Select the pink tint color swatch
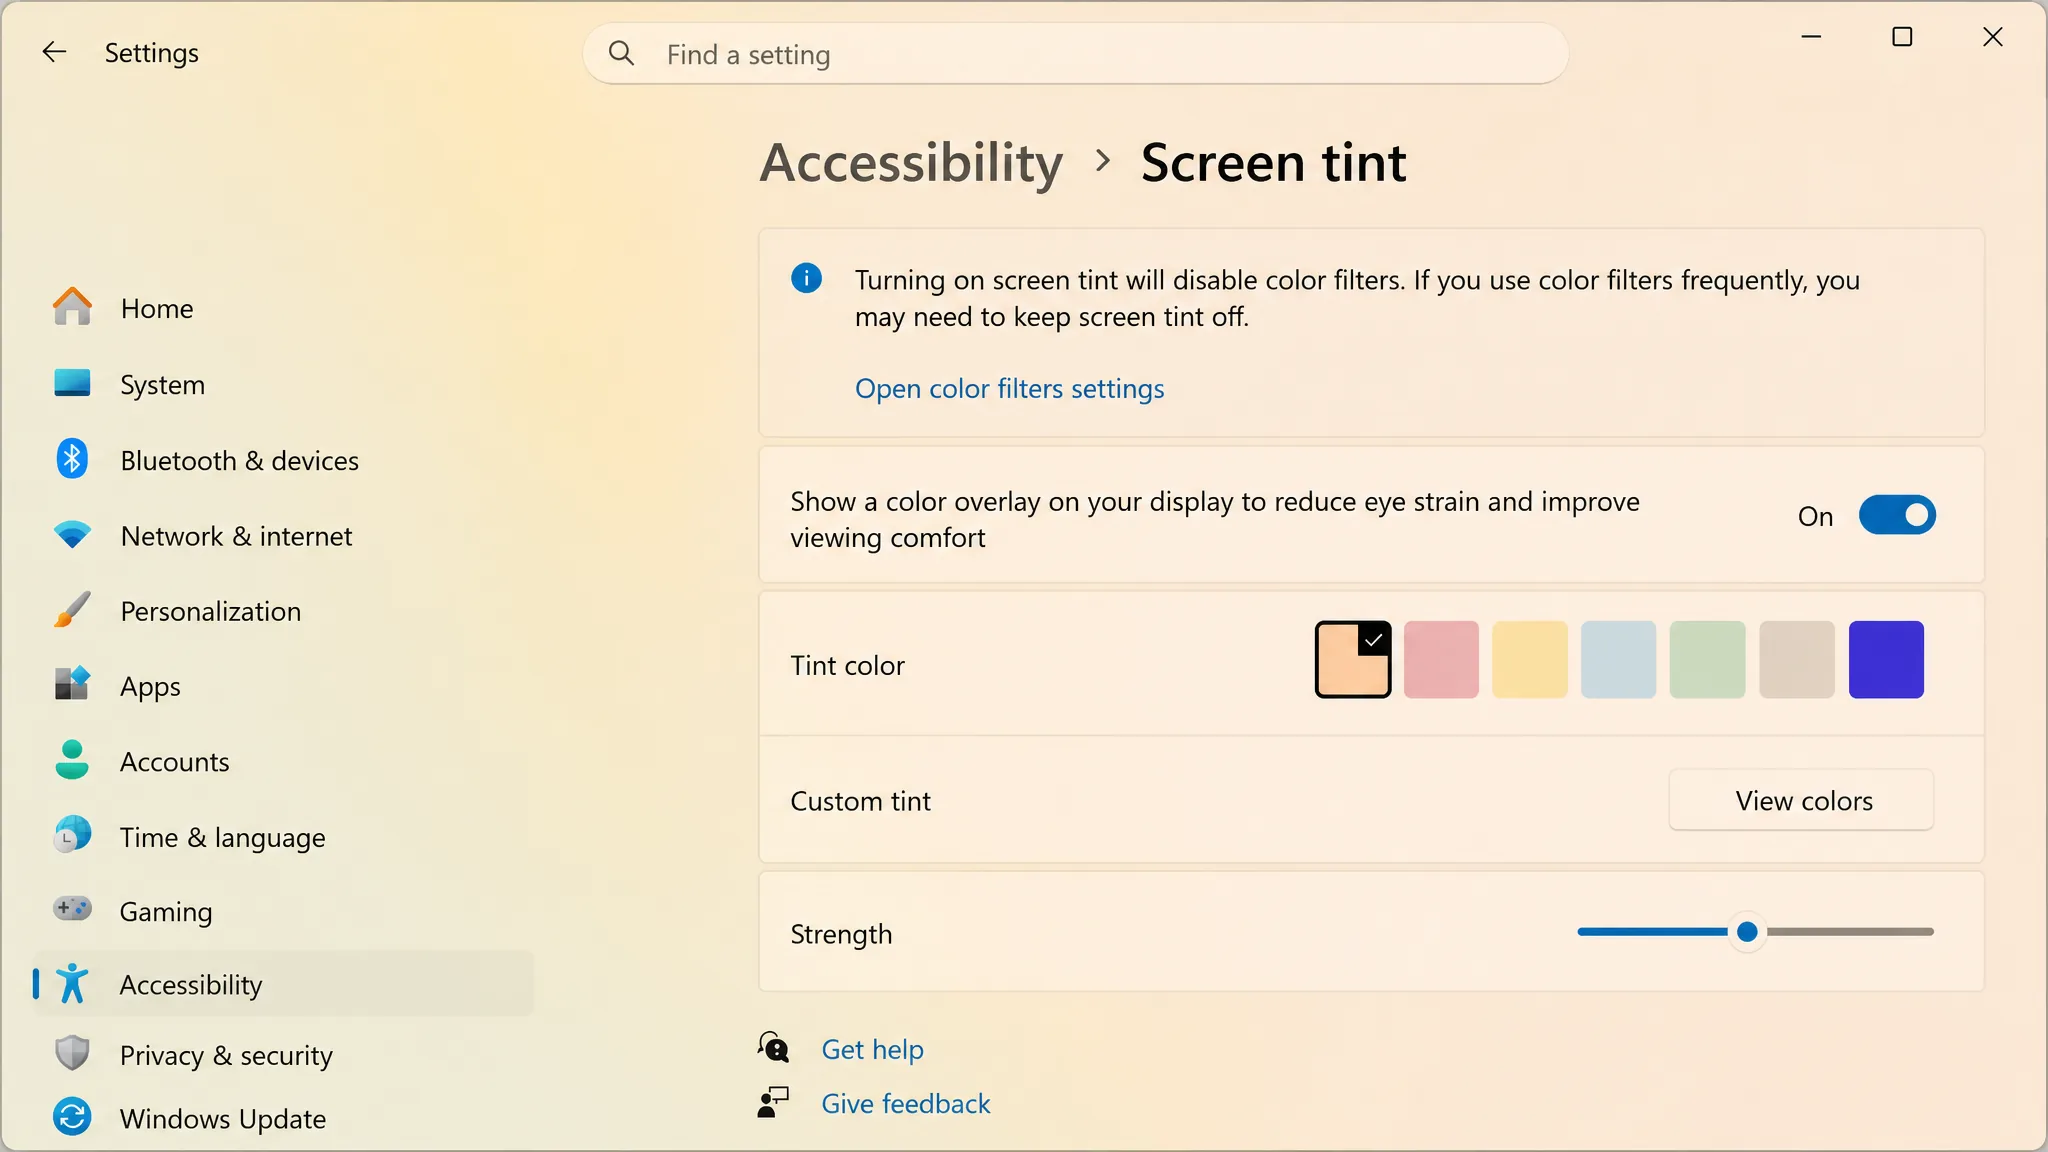 [1441, 659]
